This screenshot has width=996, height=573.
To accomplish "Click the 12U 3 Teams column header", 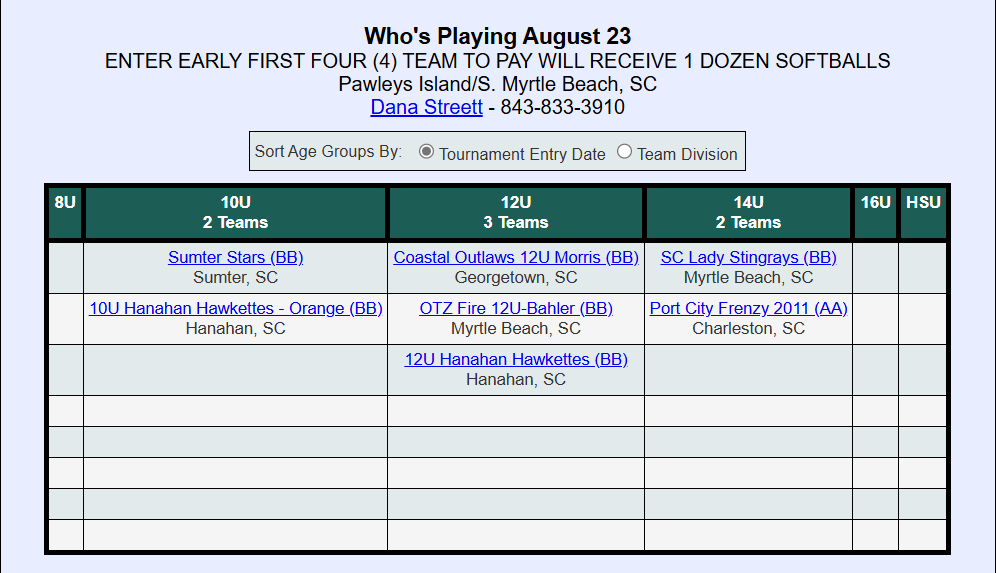I will click(x=516, y=212).
